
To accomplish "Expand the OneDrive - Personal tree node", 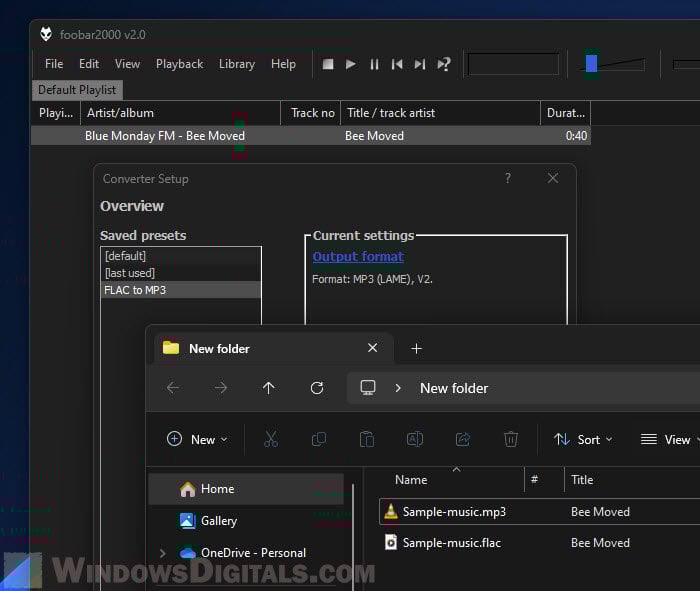I will click(x=163, y=553).
